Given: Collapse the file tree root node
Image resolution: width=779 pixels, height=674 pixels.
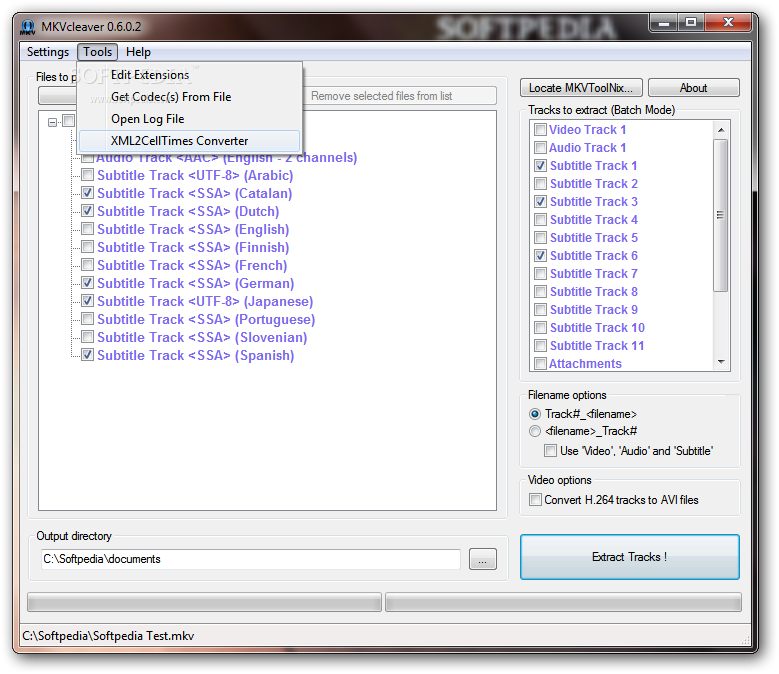Looking at the screenshot, I should (52, 122).
